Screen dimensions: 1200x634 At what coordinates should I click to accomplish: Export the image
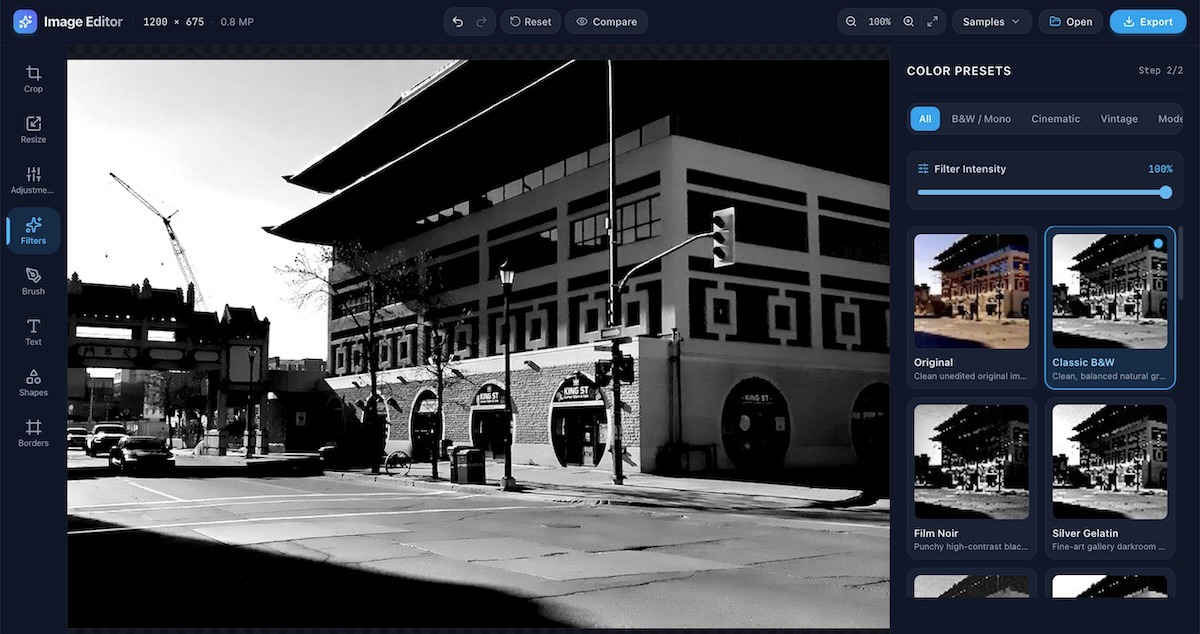(x=1147, y=22)
